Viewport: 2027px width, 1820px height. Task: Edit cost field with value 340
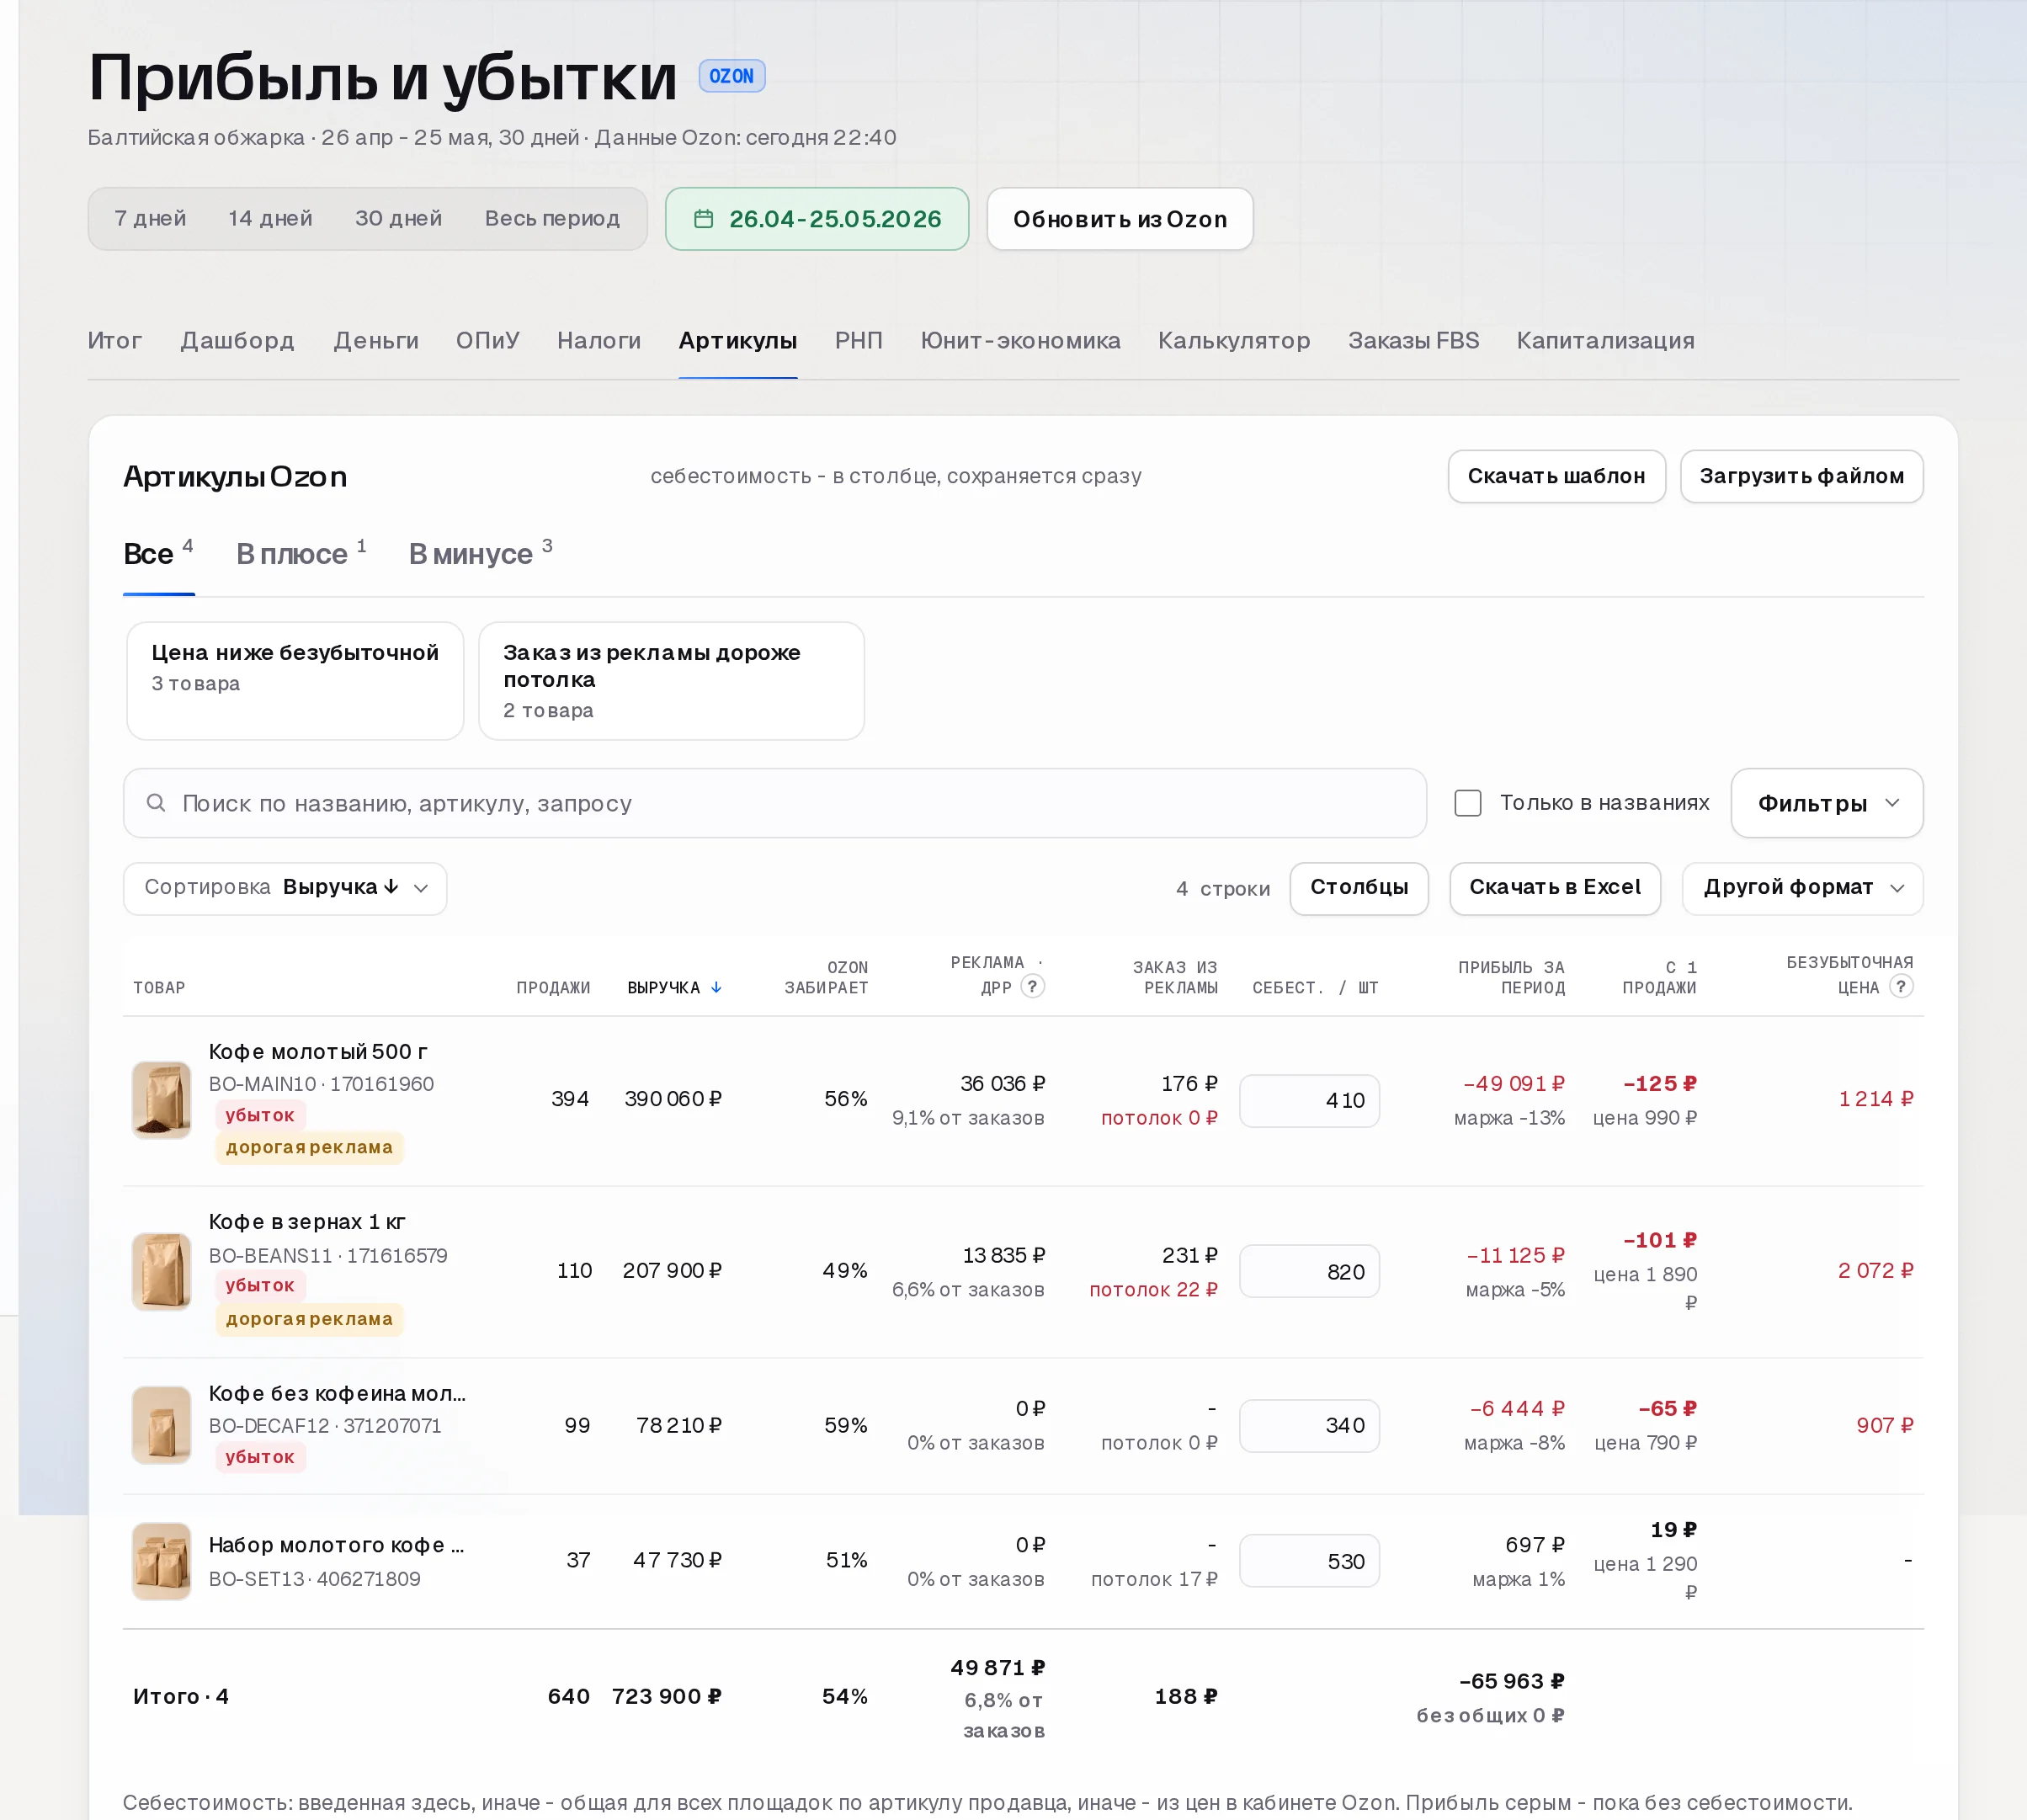1309,1426
